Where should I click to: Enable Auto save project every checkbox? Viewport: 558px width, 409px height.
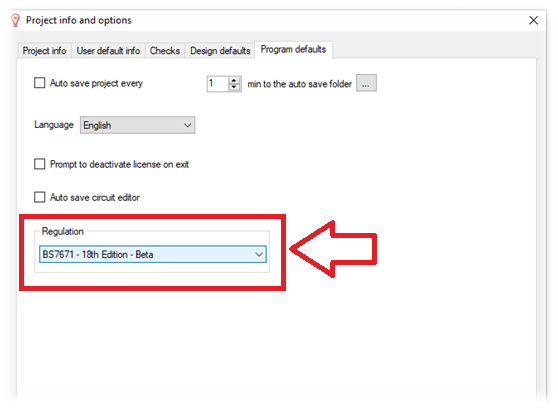point(40,83)
